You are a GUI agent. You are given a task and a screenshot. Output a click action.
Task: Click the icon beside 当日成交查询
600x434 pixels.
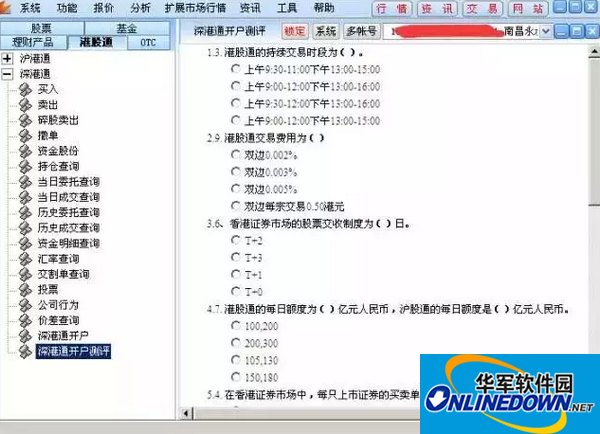25,197
